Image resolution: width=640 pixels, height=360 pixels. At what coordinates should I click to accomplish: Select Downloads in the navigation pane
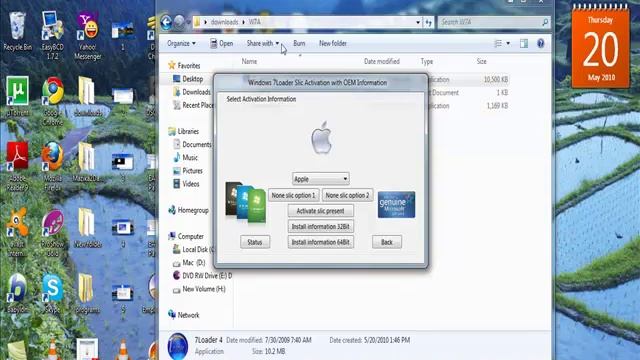click(192, 92)
